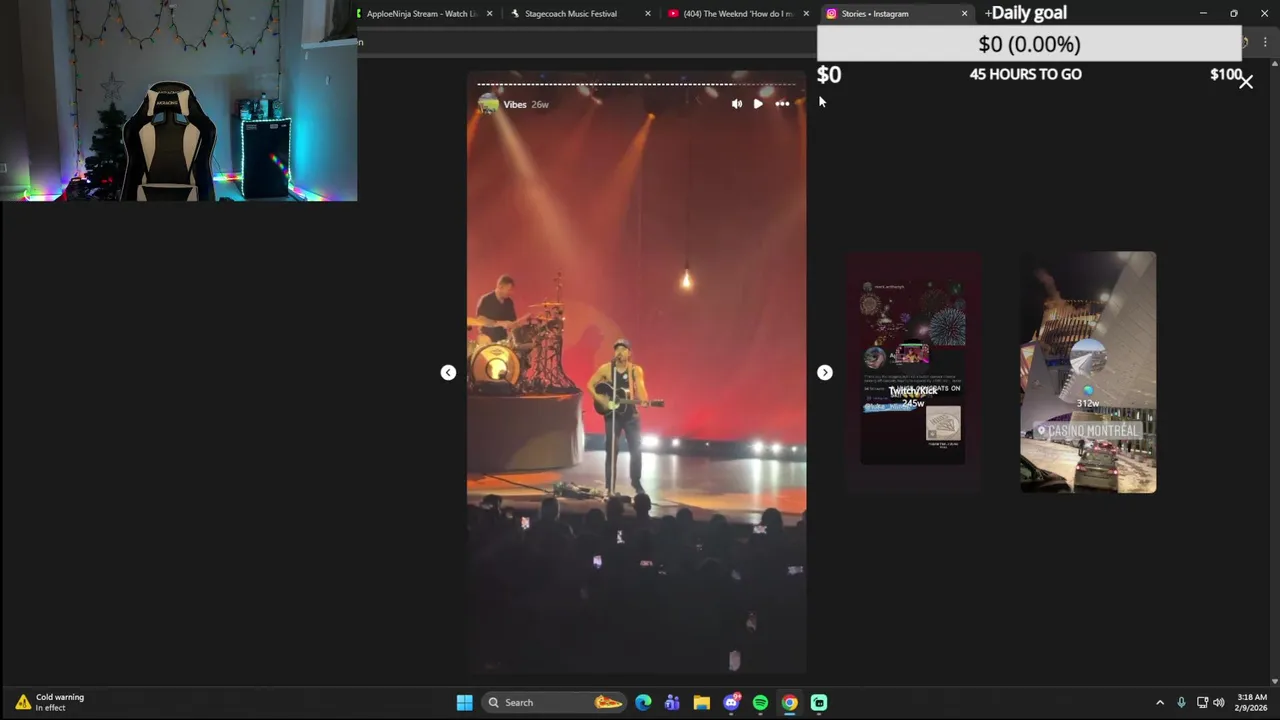Open the green streaming app on taskbar

click(x=819, y=702)
